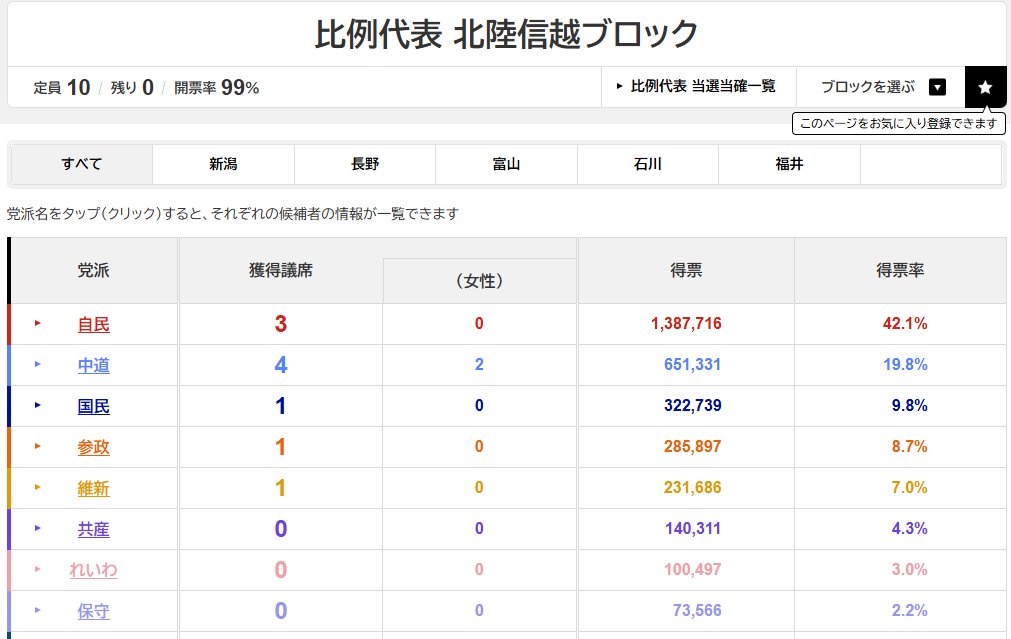Viewport: 1011px width, 639px height.
Task: Click the 7.0% vote share
Action: click(910, 487)
